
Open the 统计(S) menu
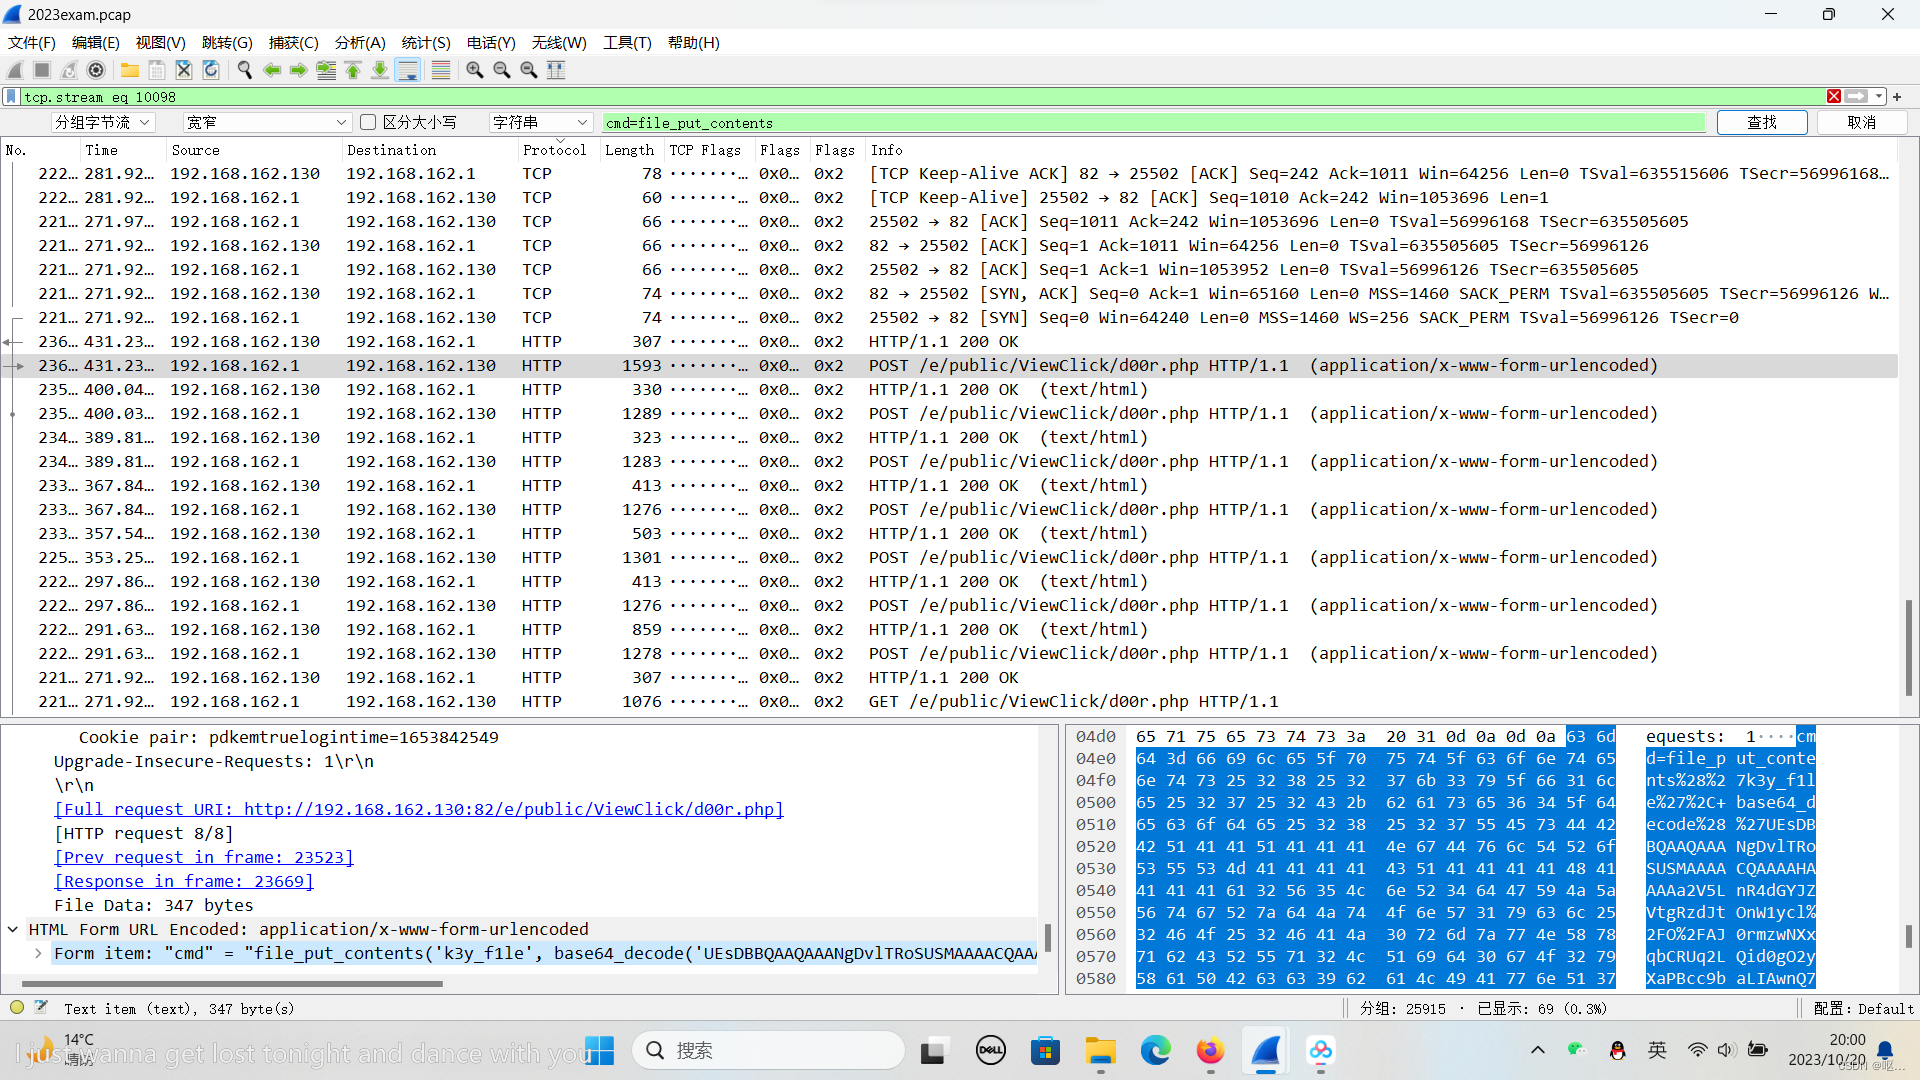(426, 43)
